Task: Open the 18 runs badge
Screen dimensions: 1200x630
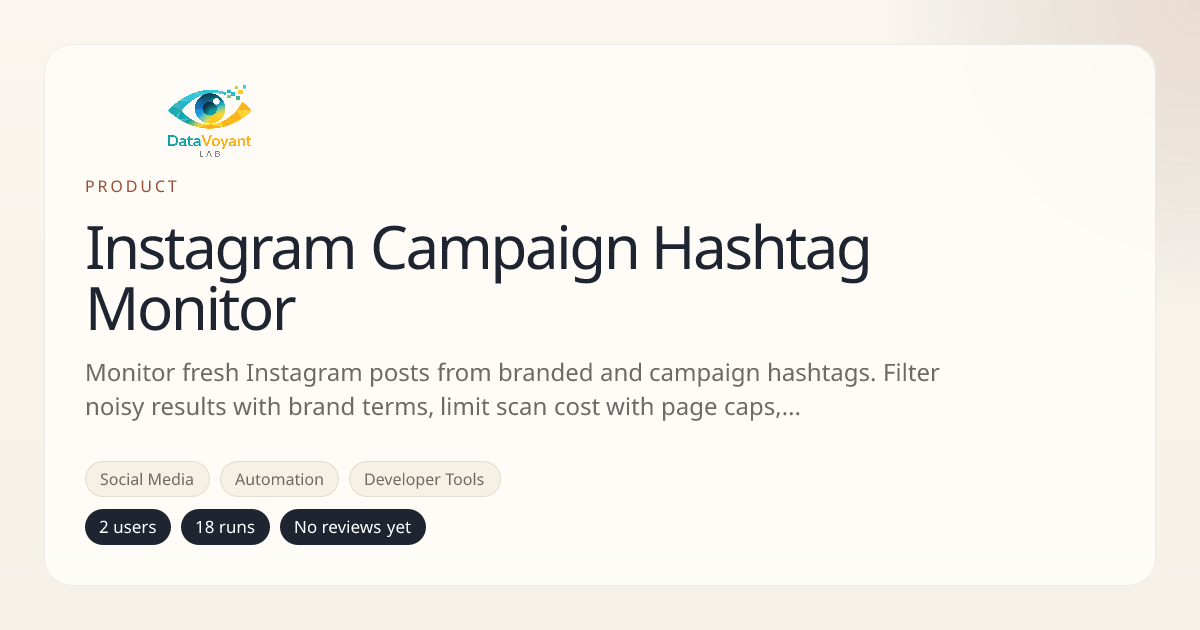Action: [225, 527]
